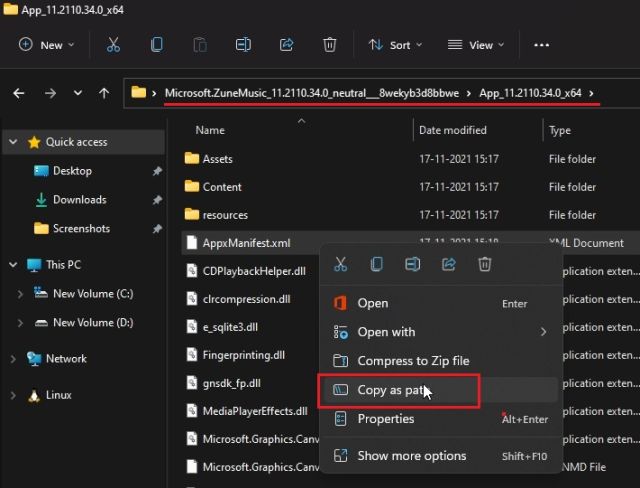Expand the Network tree node
The width and height of the screenshot is (640, 488).
pyautogui.click(x=13, y=359)
